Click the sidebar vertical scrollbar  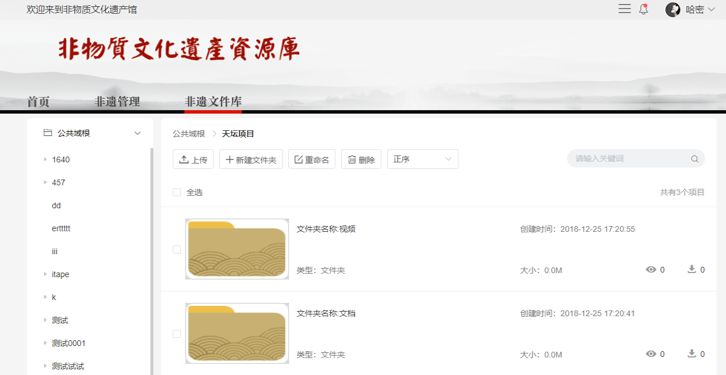151,261
